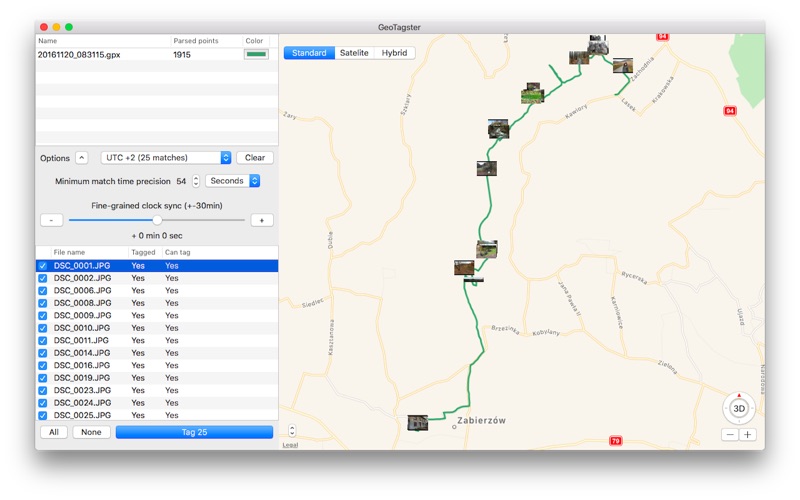Click the minus clock sync button
The image size is (800, 500).
coord(52,220)
